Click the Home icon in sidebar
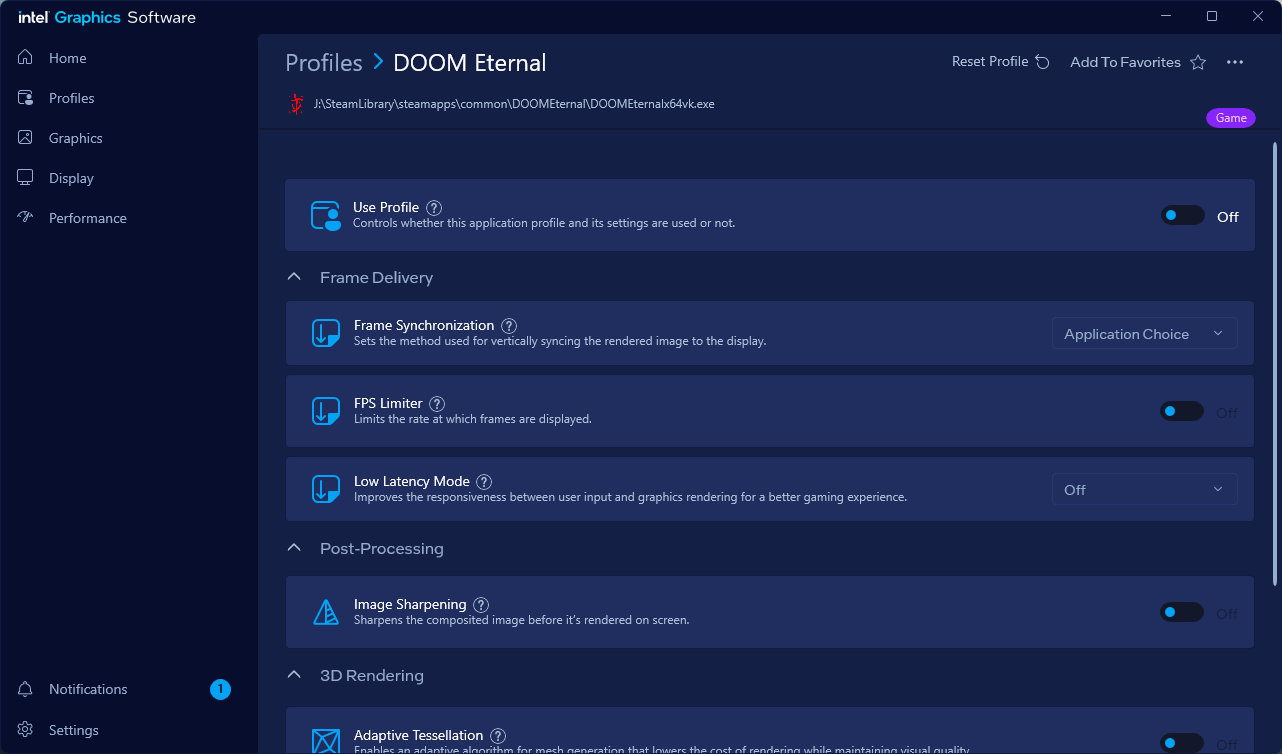1282x754 pixels. 26,58
